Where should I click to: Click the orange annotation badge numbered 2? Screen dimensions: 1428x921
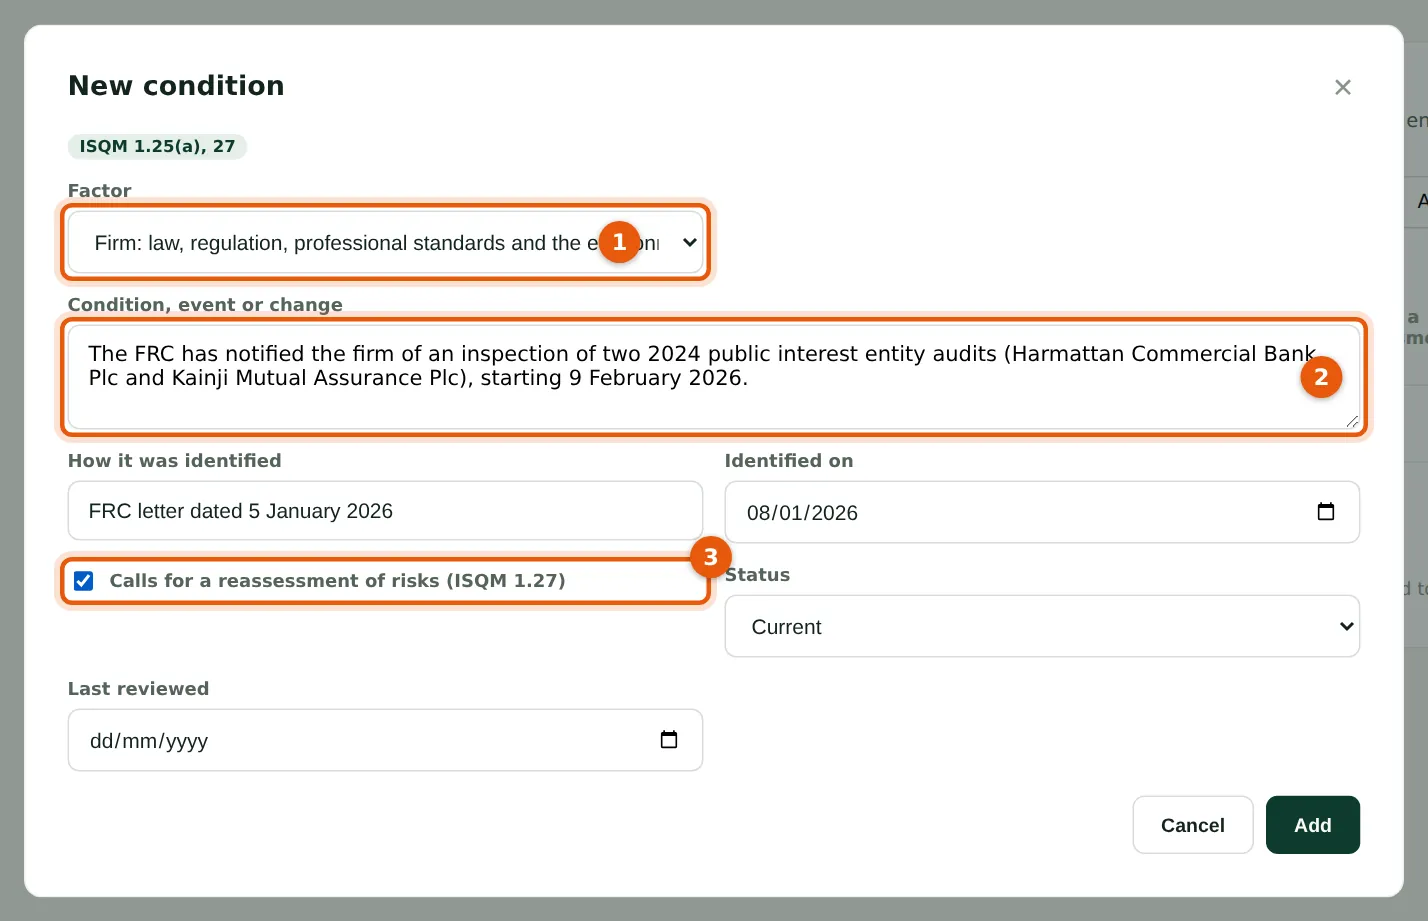click(1321, 377)
